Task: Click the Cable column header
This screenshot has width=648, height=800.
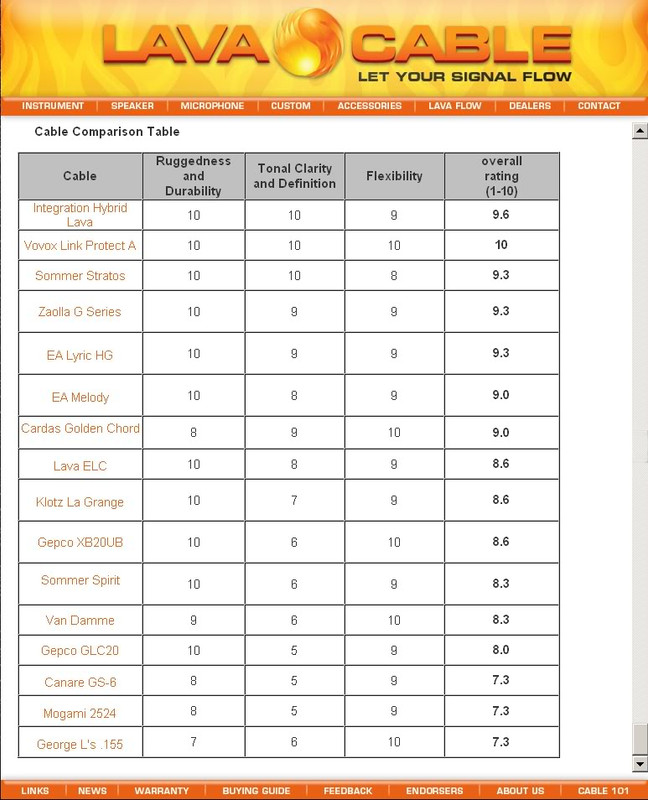Action: click(x=80, y=176)
